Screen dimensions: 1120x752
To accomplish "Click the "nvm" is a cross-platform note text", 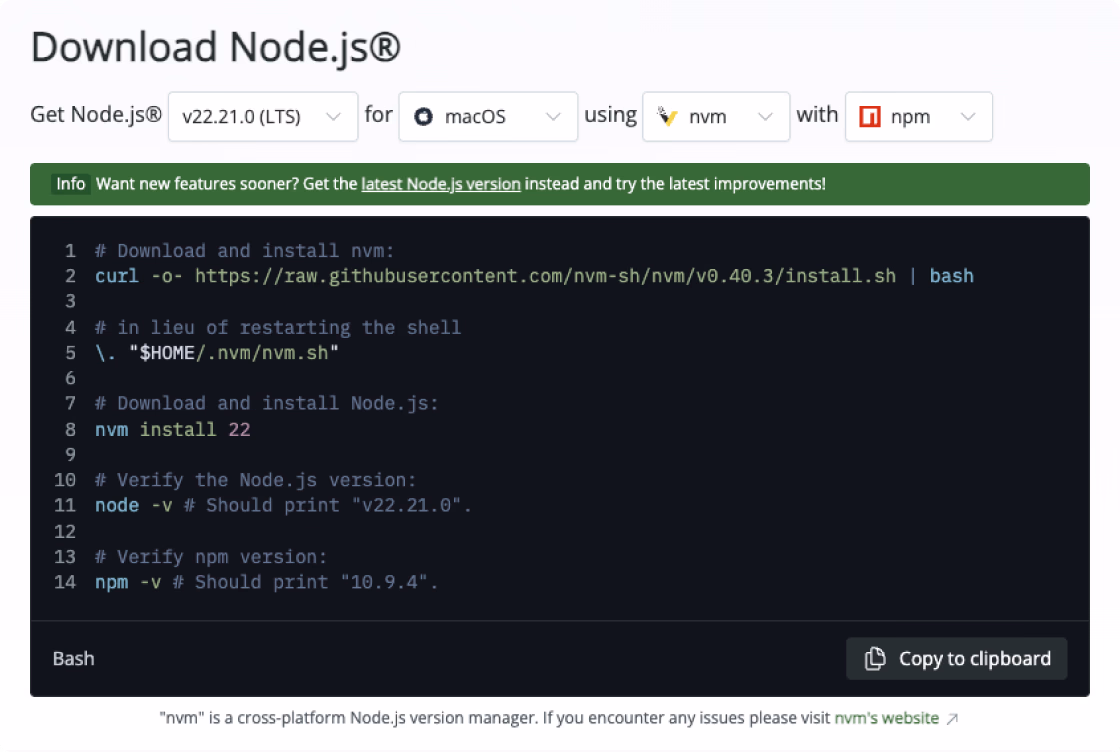I will [x=494, y=718].
